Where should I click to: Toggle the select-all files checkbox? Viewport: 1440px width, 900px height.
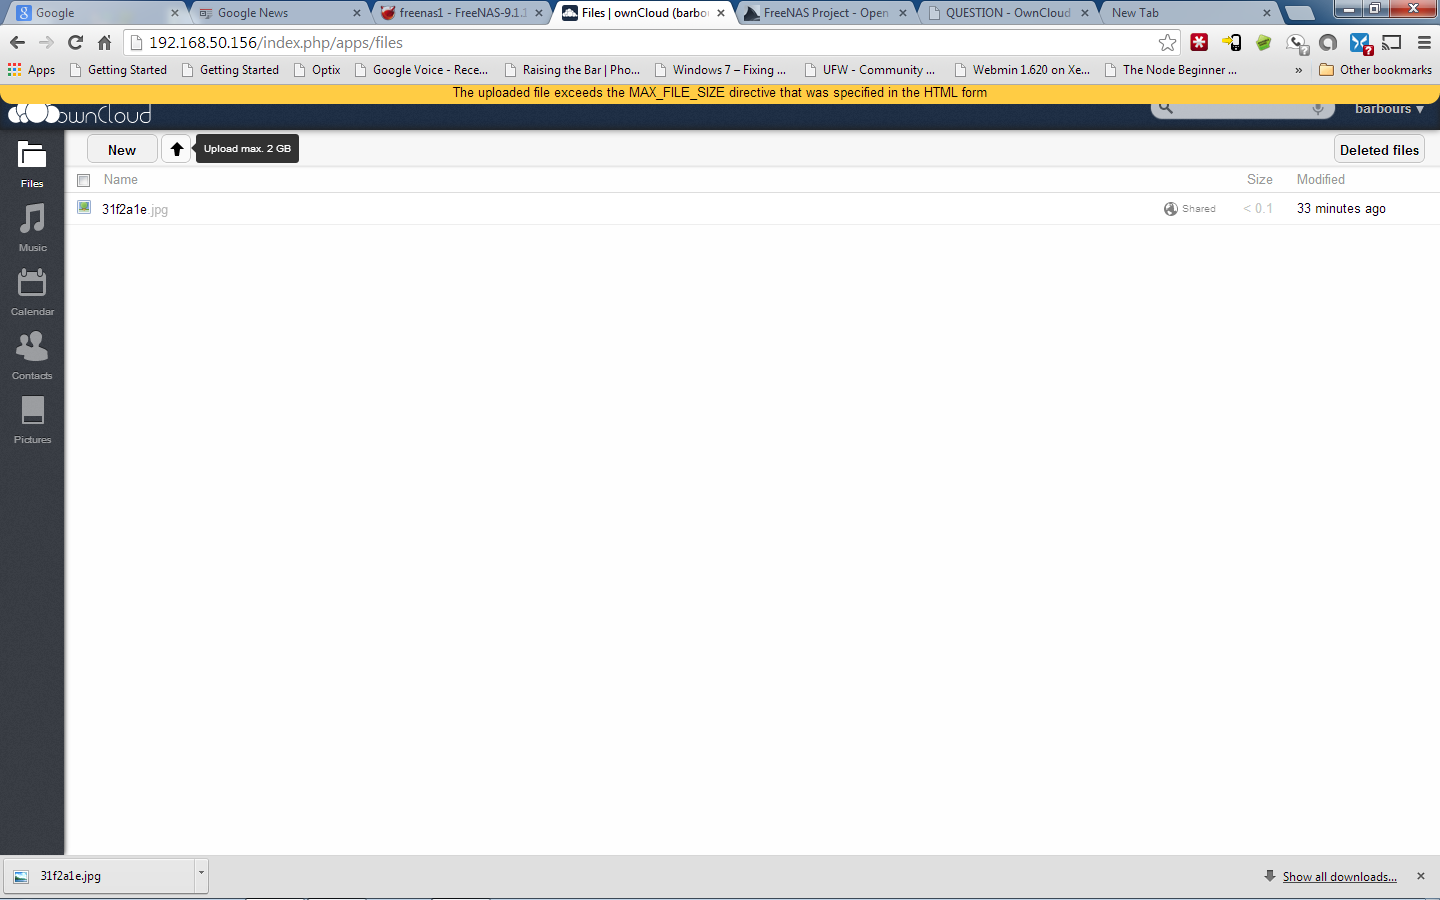point(84,180)
